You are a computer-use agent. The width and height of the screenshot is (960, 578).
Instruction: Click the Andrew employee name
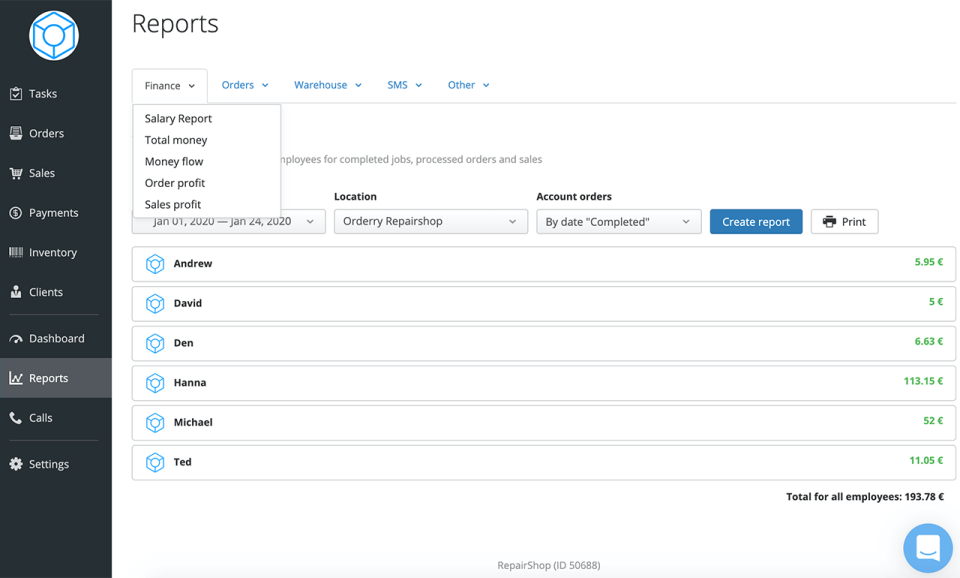point(193,263)
